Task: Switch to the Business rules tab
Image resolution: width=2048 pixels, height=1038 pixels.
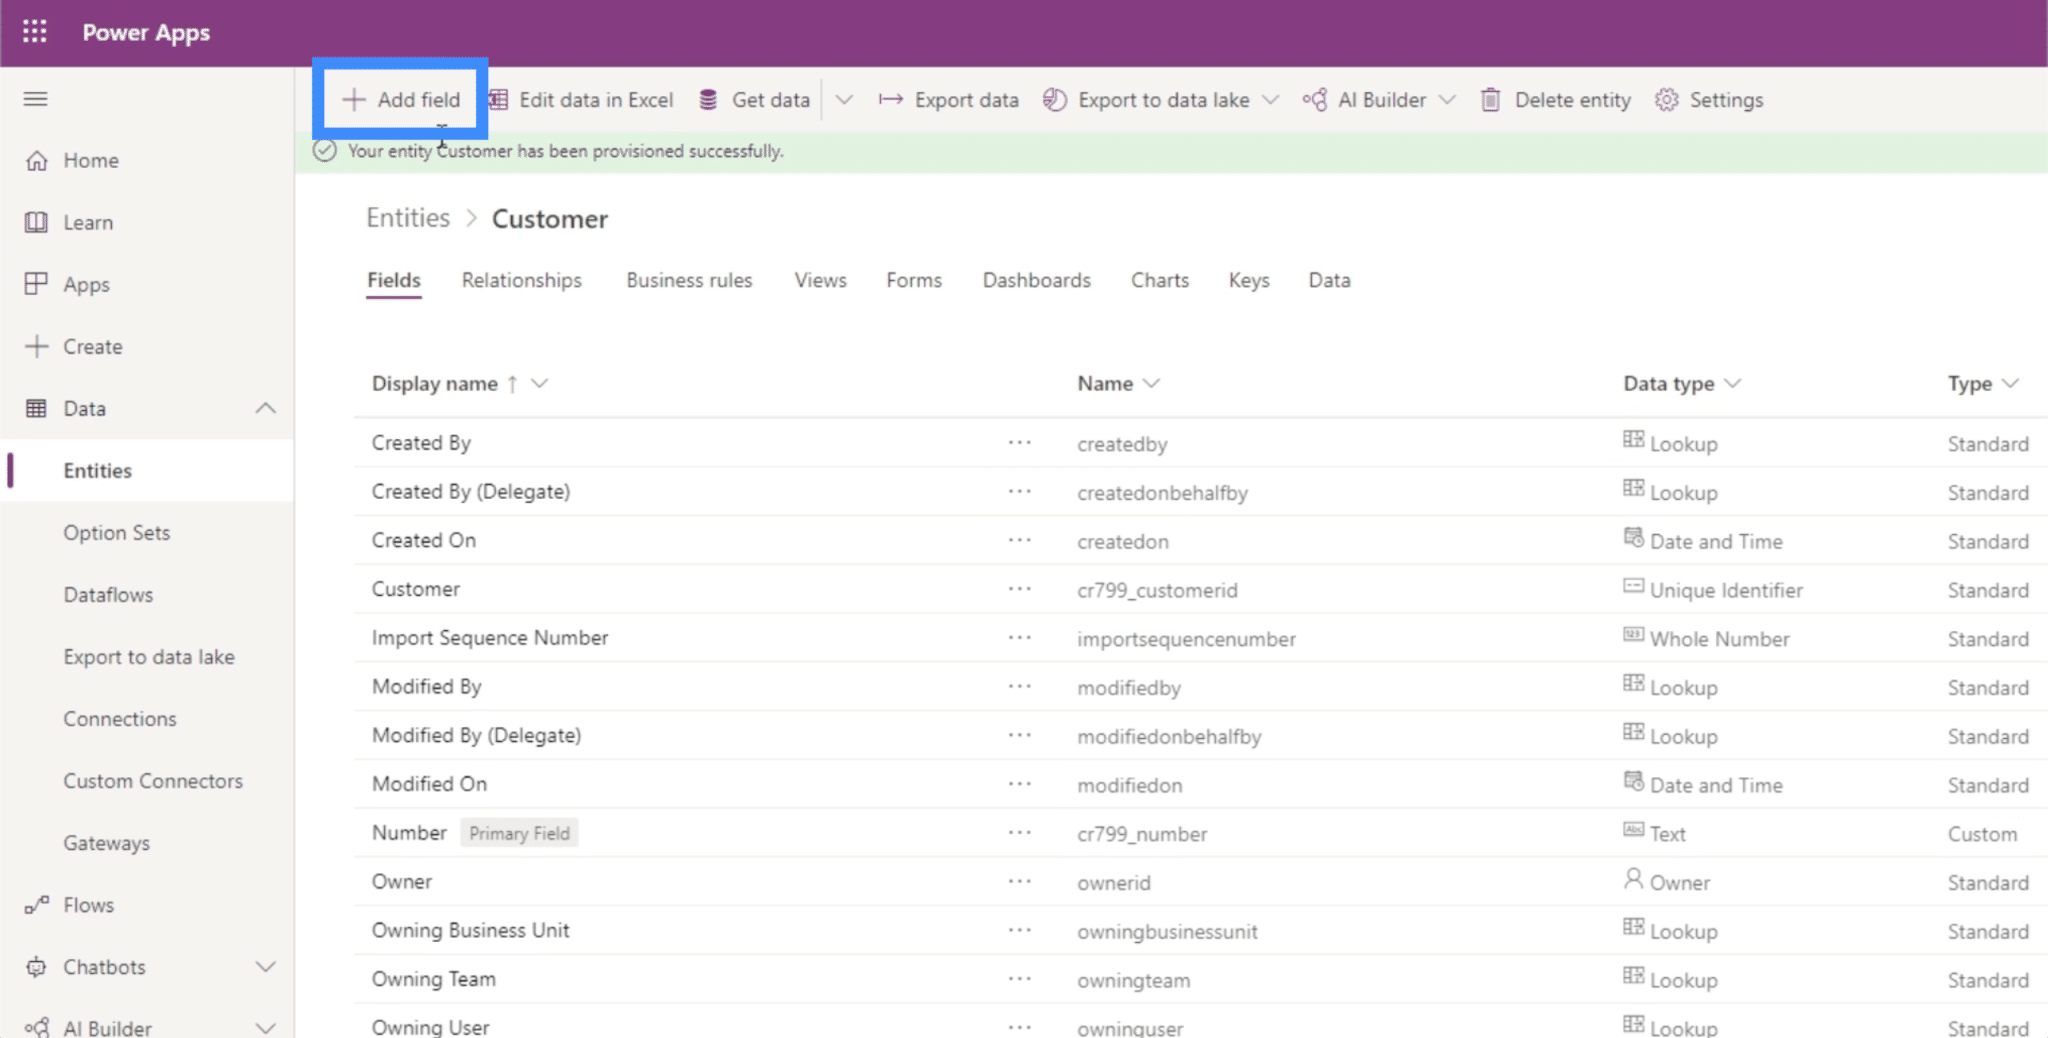Action: click(x=689, y=280)
